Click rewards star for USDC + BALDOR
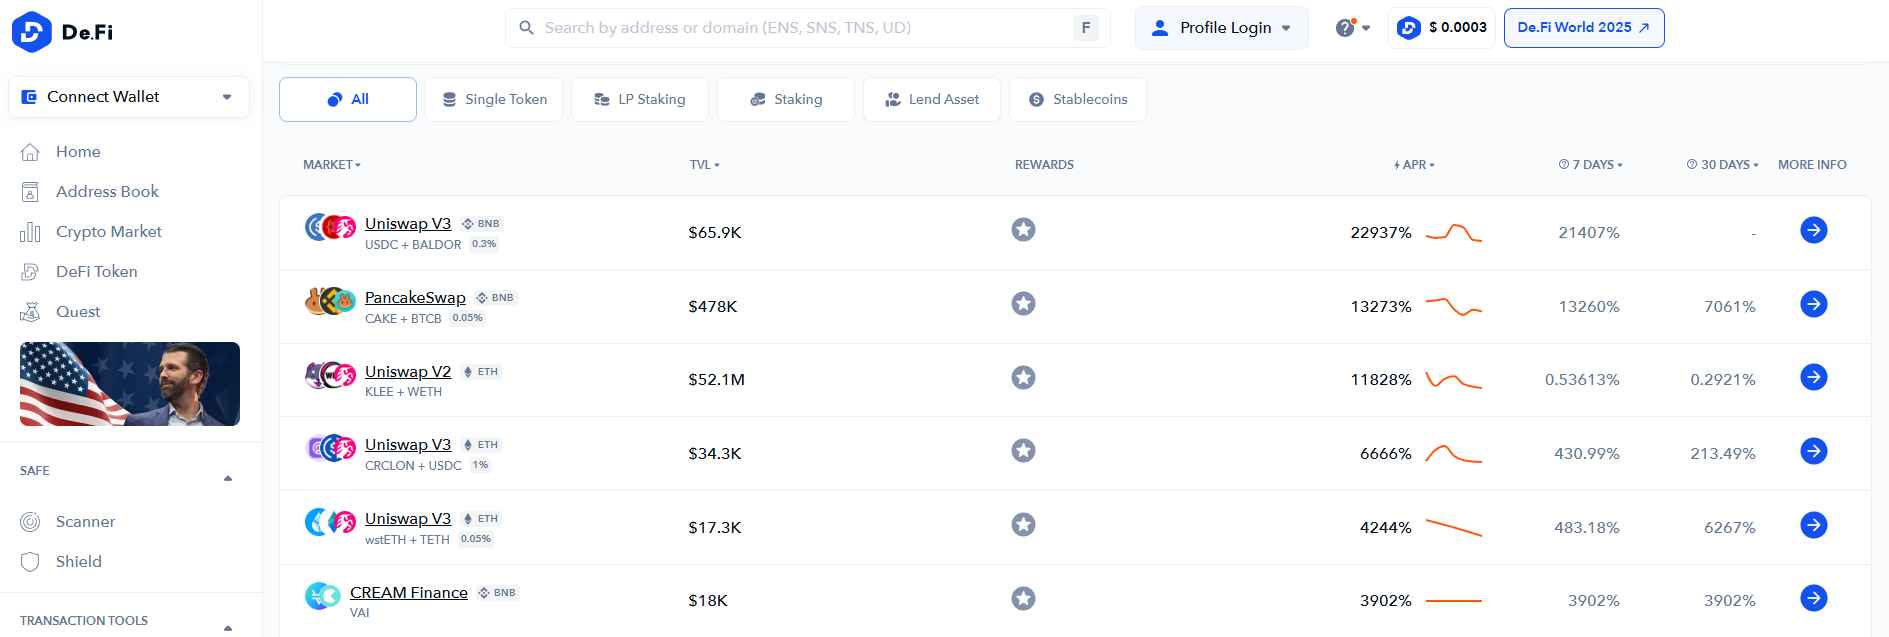Viewport: 1889px width, 637px height. [x=1023, y=230]
